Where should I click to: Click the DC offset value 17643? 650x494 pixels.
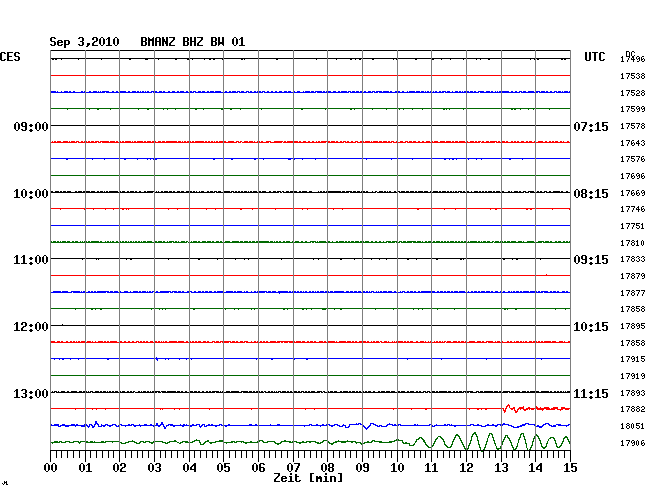[633, 143]
